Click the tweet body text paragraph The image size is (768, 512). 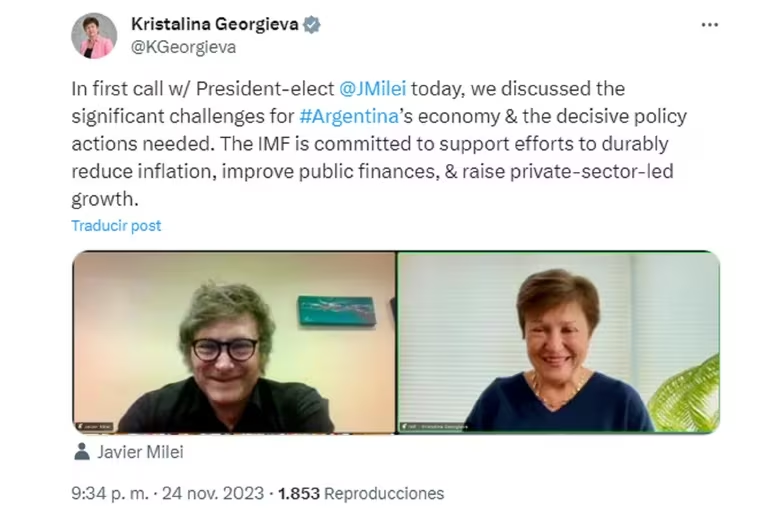[x=378, y=143]
